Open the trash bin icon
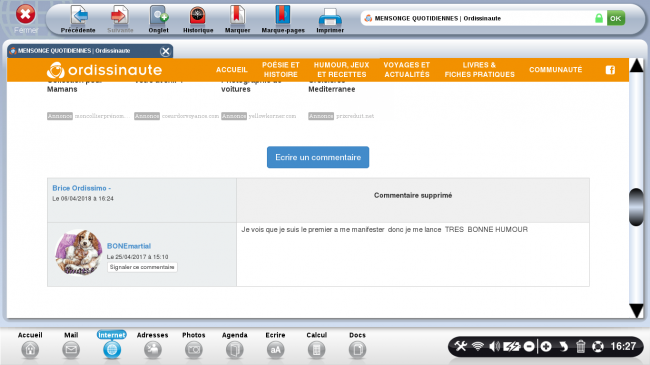The height and width of the screenshot is (365, 650). click(x=580, y=346)
